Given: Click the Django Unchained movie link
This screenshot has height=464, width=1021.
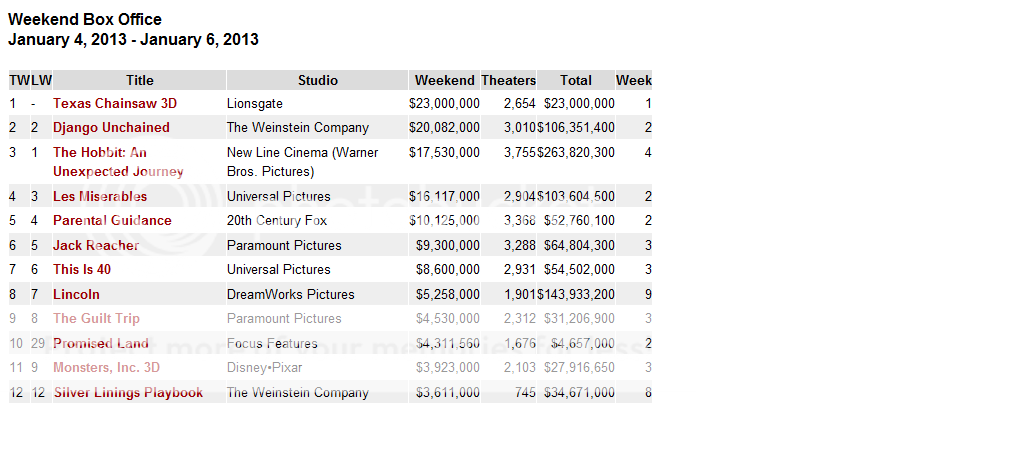Looking at the screenshot, I should tap(111, 128).
